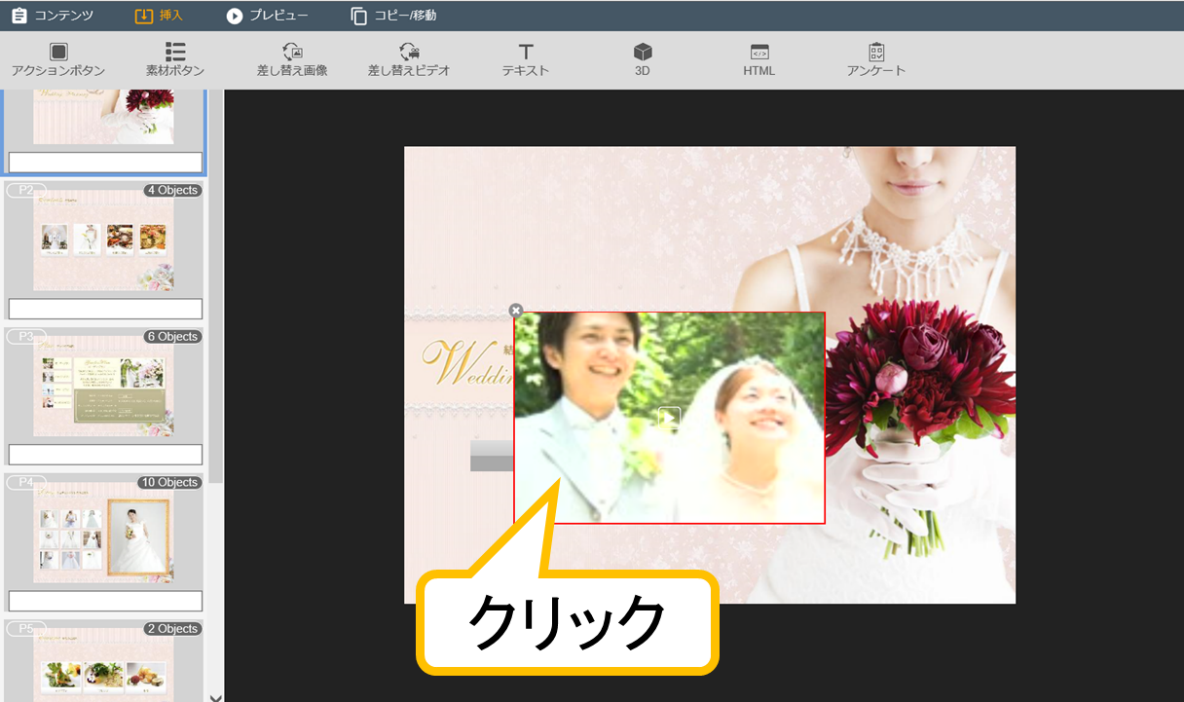The image size is (1184, 702).
Task: Click the アクションボタン insert icon
Action: coord(58,53)
